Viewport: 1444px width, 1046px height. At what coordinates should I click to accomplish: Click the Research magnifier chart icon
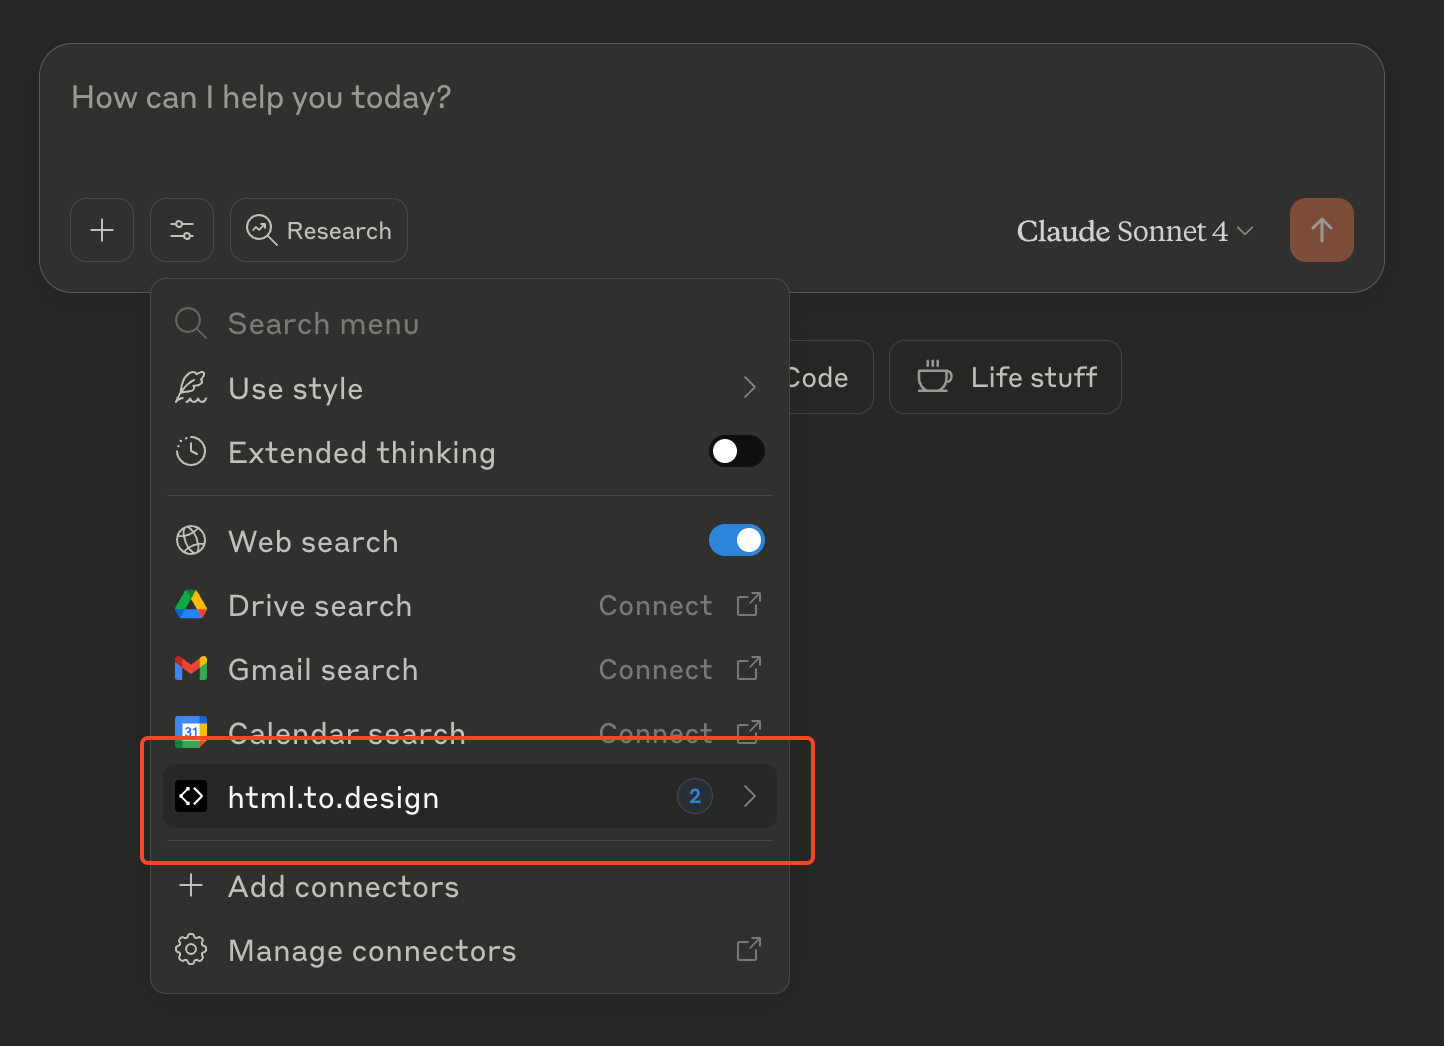pyautogui.click(x=261, y=230)
